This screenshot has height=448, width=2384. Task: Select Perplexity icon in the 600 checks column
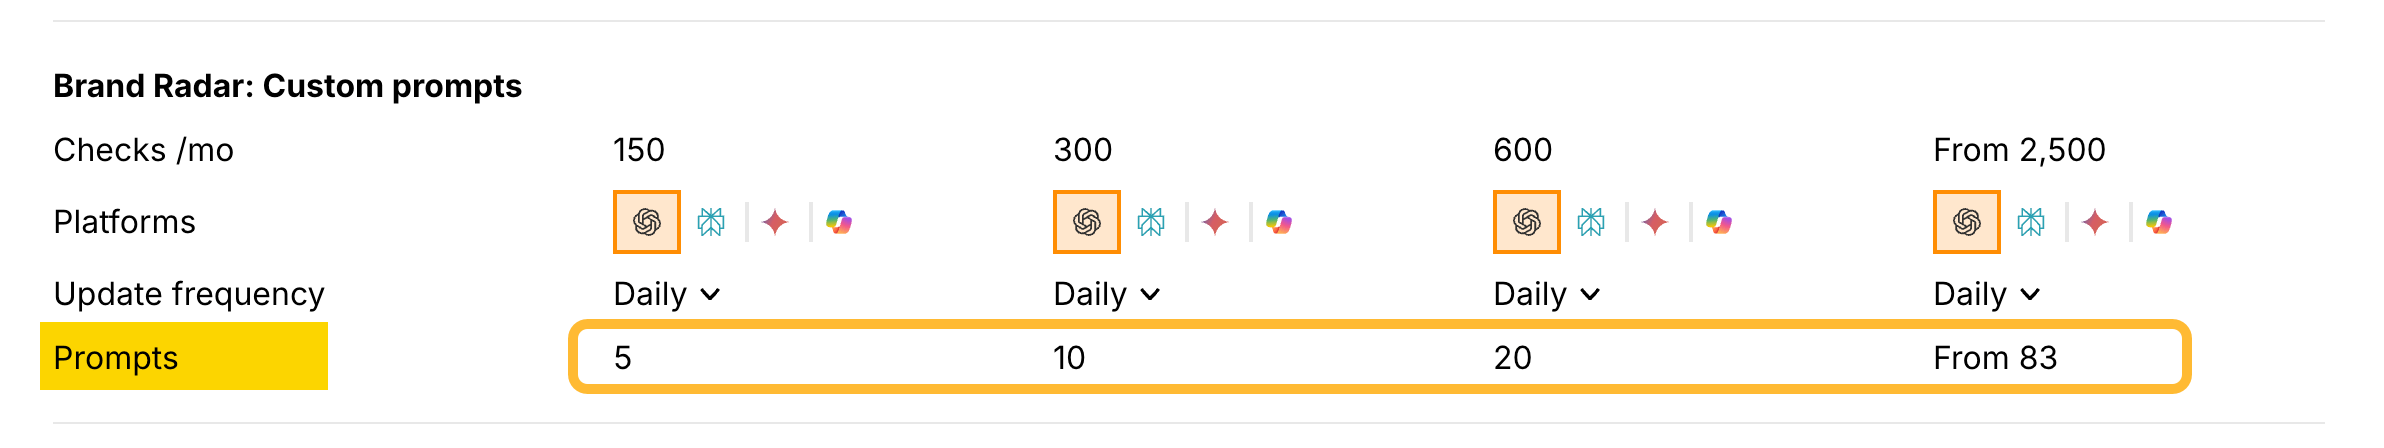tap(1591, 222)
